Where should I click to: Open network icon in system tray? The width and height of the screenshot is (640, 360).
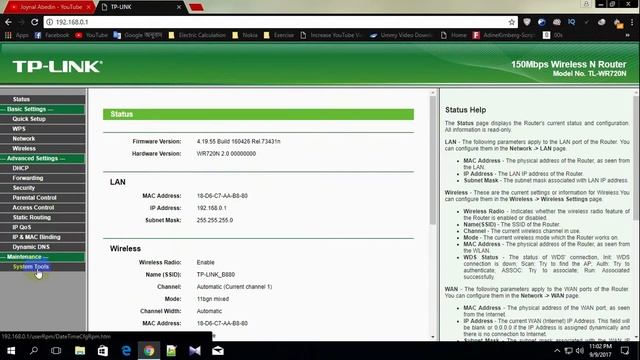point(568,351)
